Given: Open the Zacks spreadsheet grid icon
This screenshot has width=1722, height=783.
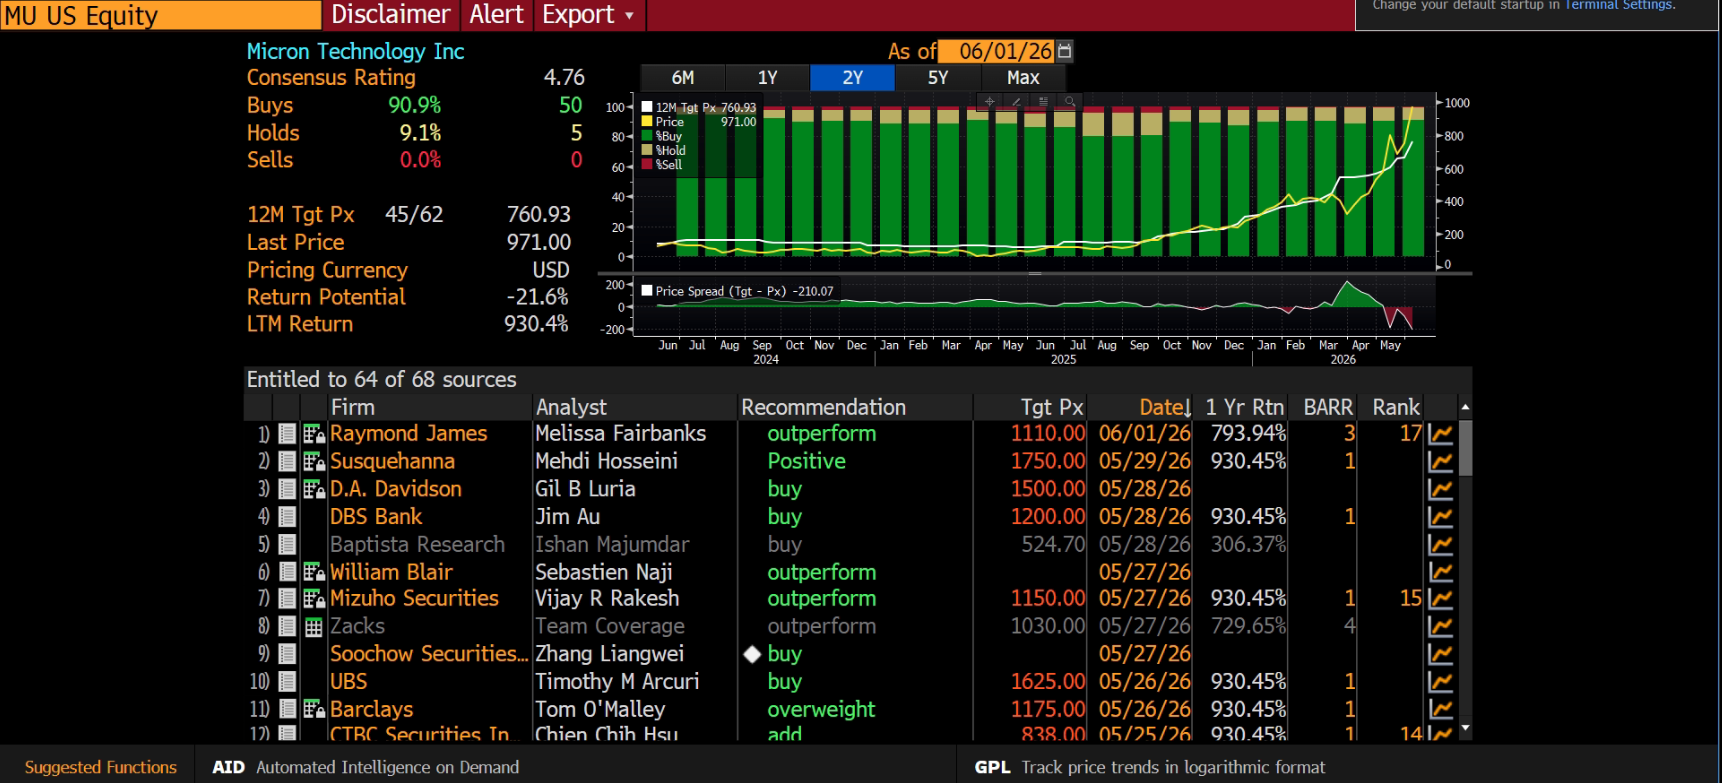Looking at the screenshot, I should click(x=314, y=627).
